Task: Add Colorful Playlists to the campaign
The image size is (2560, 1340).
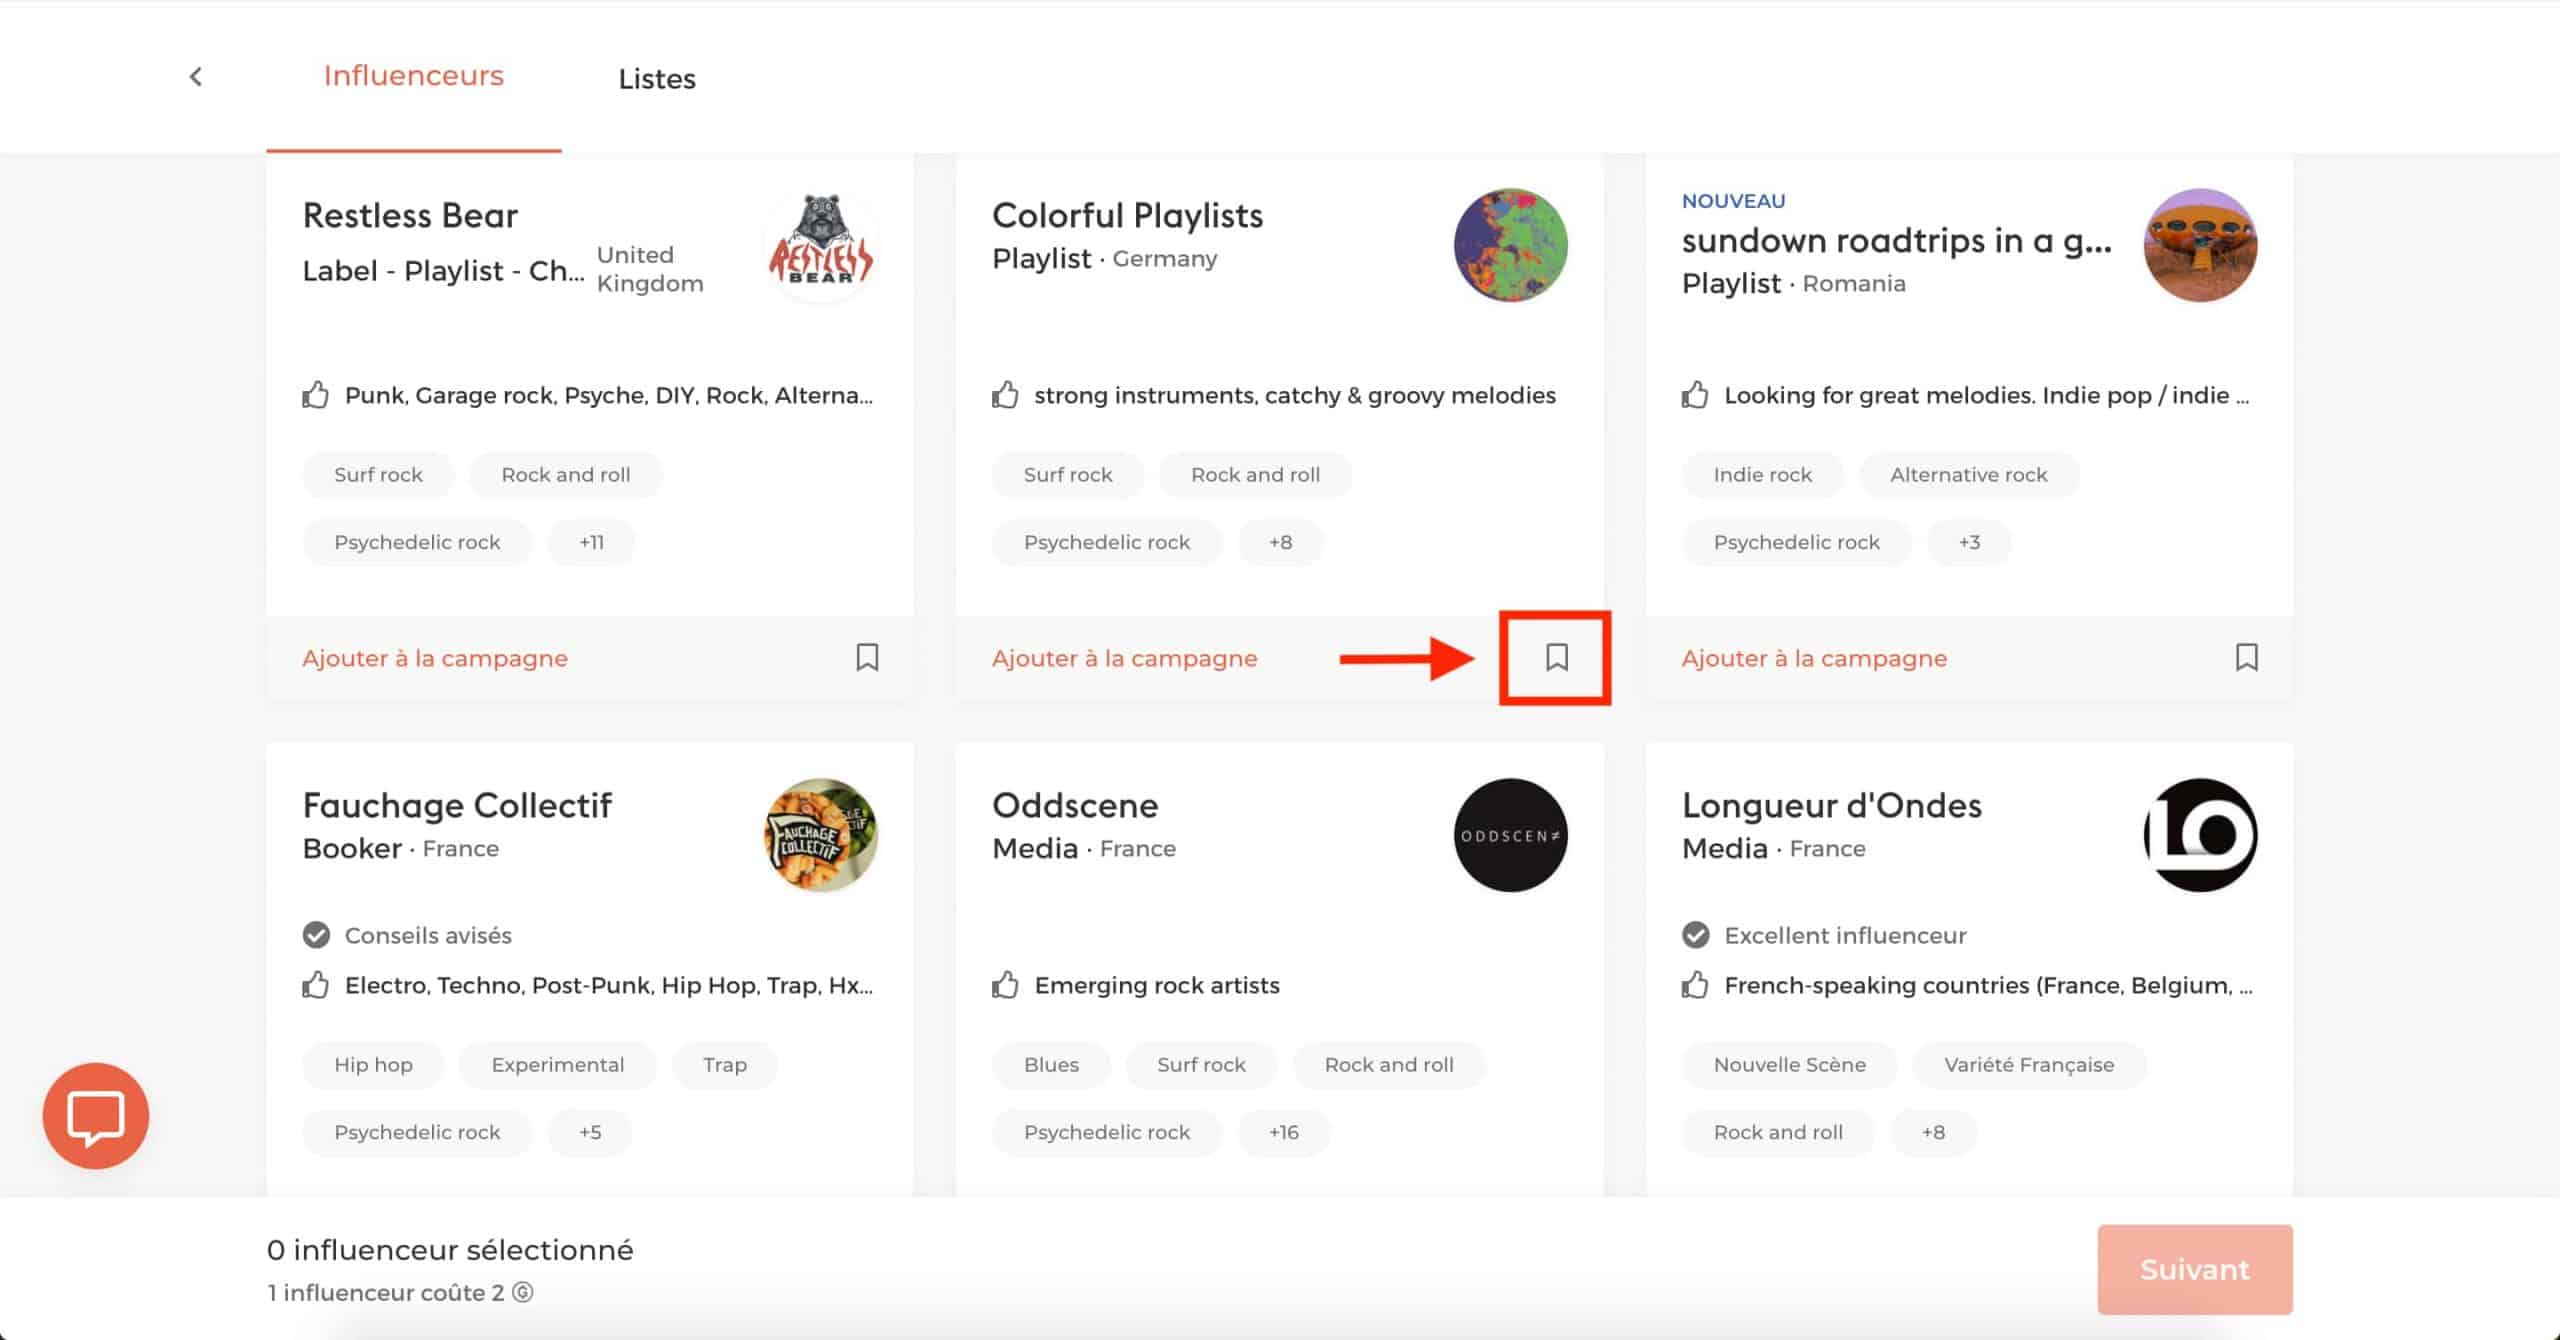Action: point(1125,658)
